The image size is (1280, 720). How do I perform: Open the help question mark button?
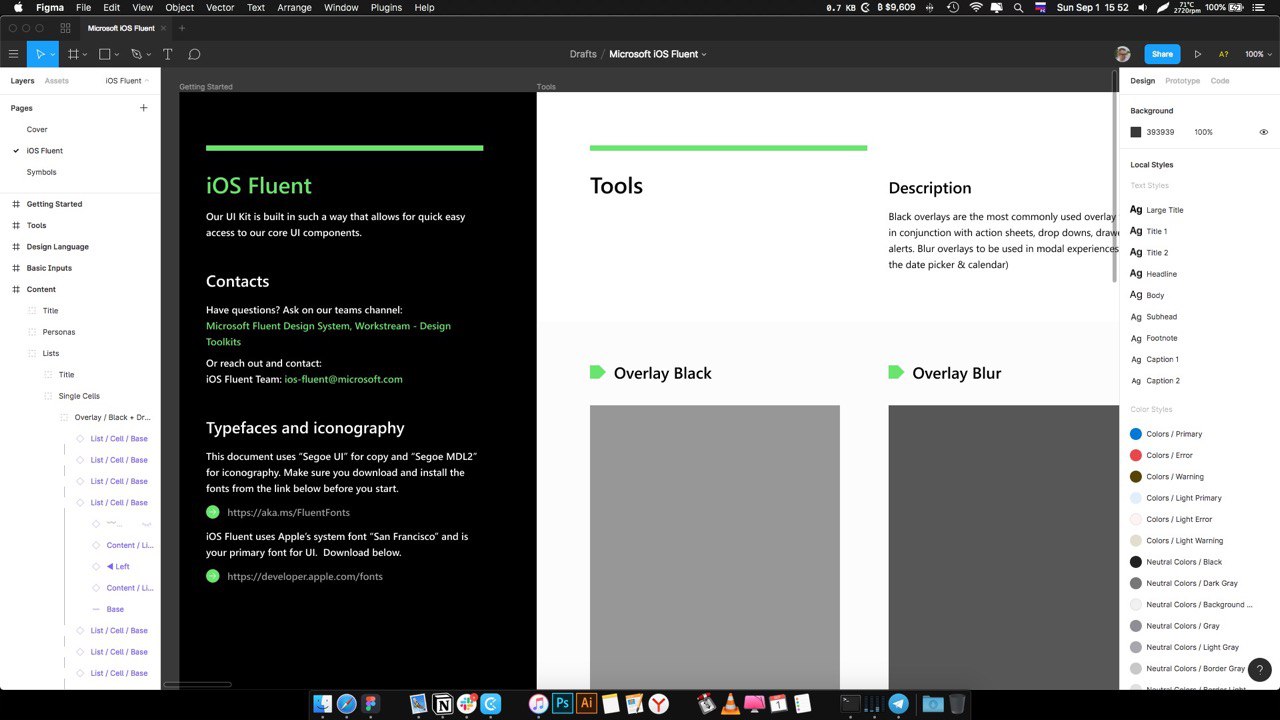1260,670
